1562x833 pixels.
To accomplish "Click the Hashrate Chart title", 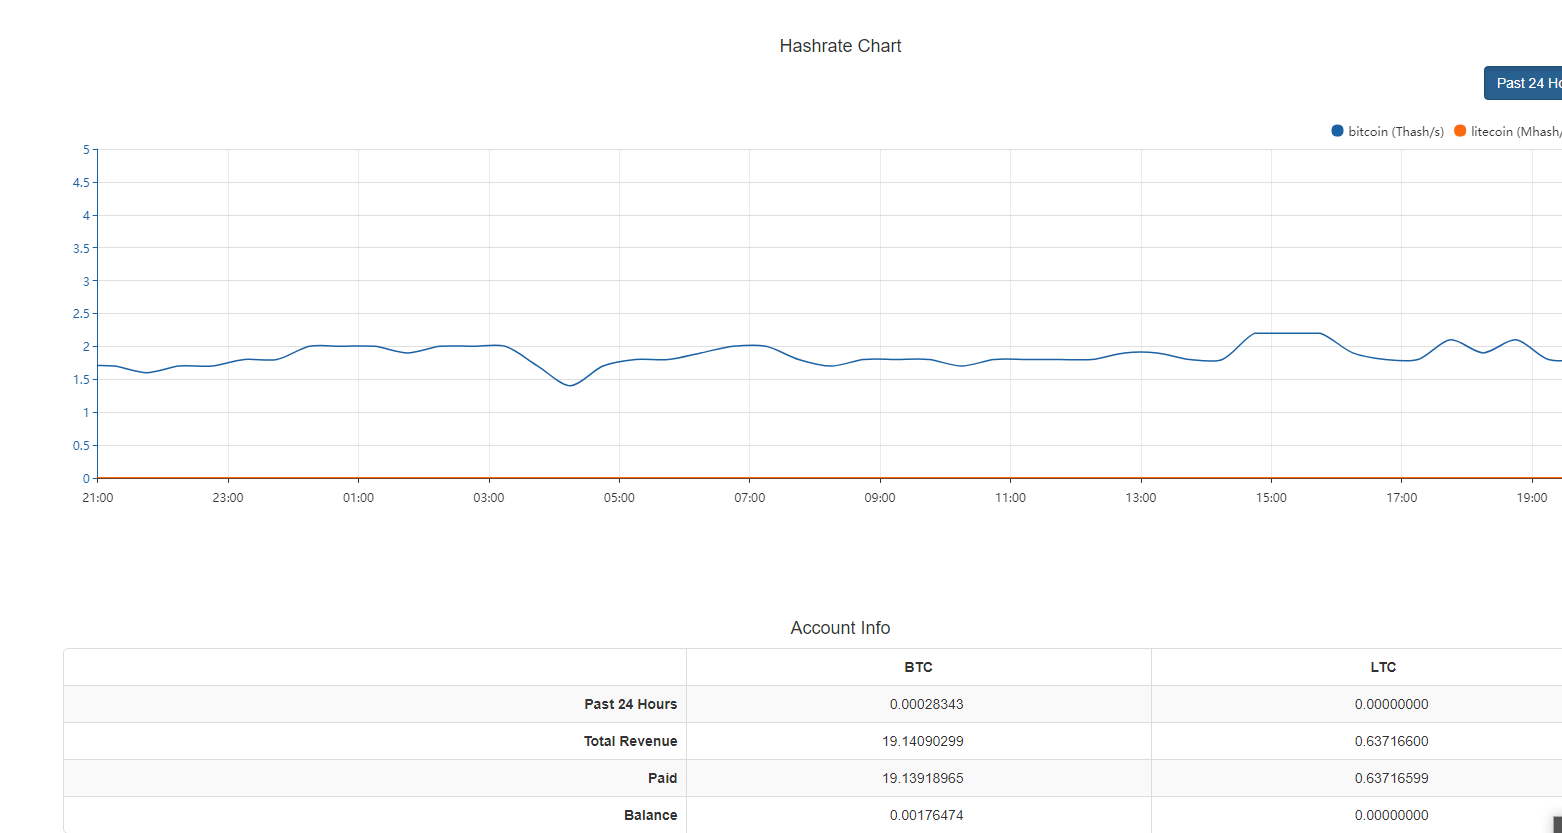I will point(840,46).
